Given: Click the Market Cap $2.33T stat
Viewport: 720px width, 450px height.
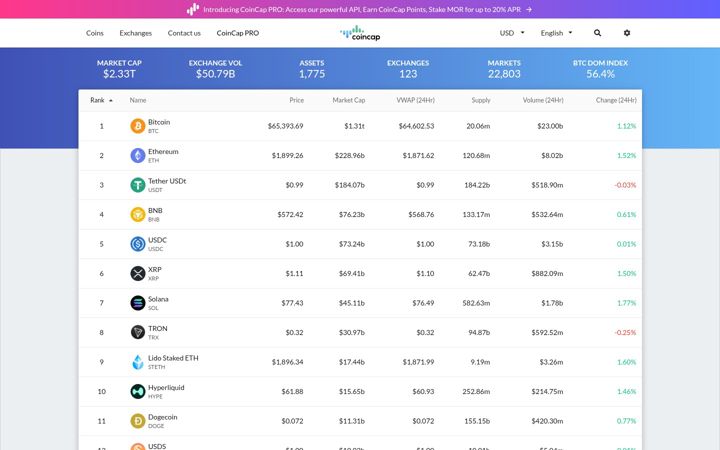Looking at the screenshot, I should tap(119, 69).
